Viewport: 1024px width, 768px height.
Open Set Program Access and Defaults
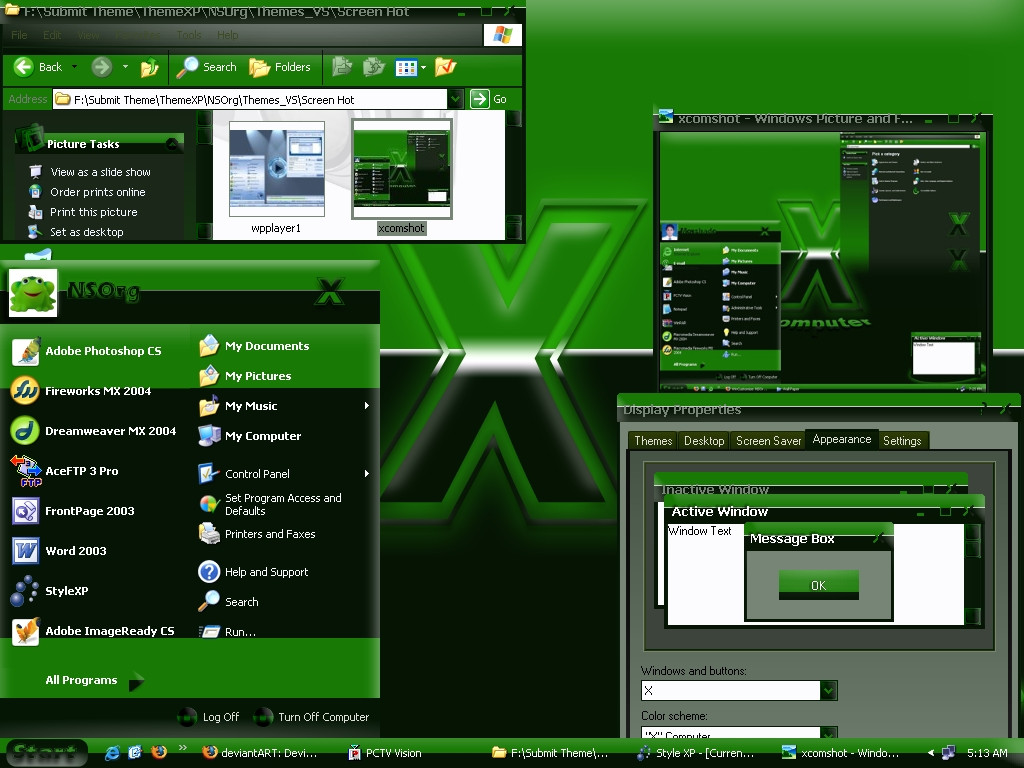click(270, 504)
